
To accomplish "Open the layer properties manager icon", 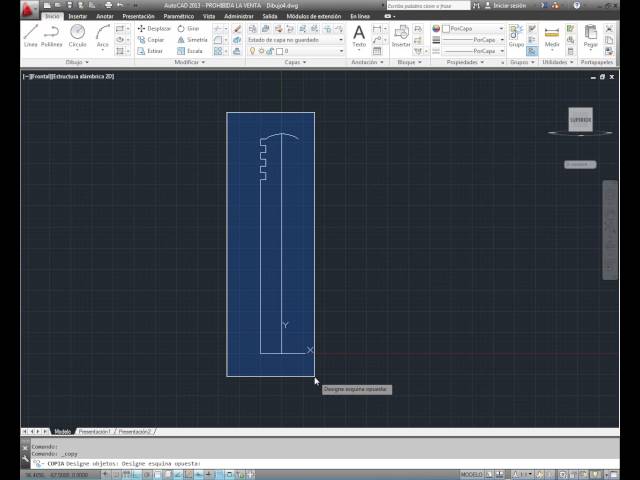I will click(253, 29).
